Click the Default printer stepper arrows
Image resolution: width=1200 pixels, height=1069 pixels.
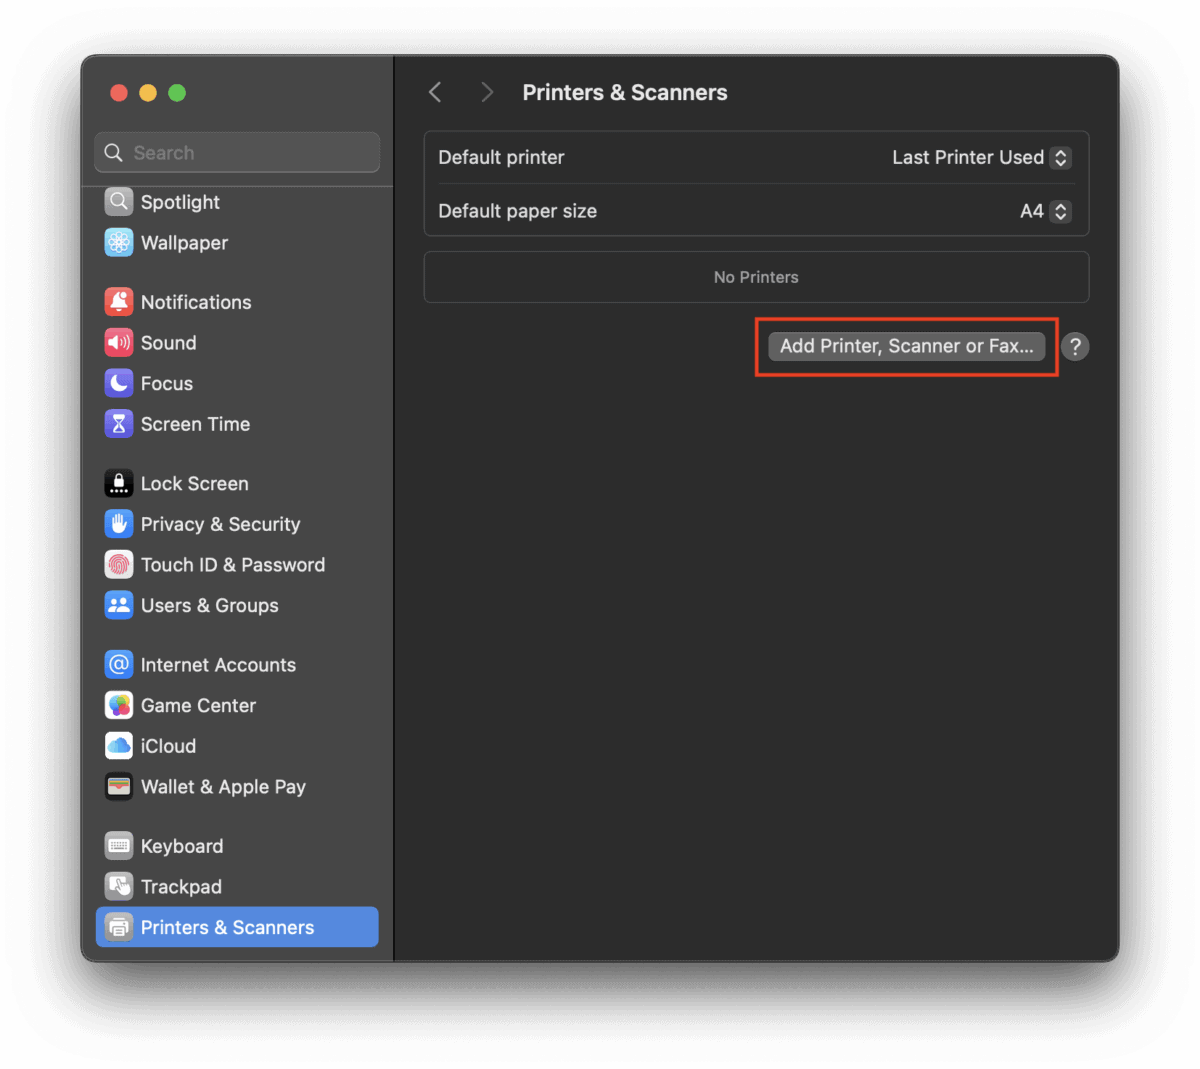(x=1059, y=157)
